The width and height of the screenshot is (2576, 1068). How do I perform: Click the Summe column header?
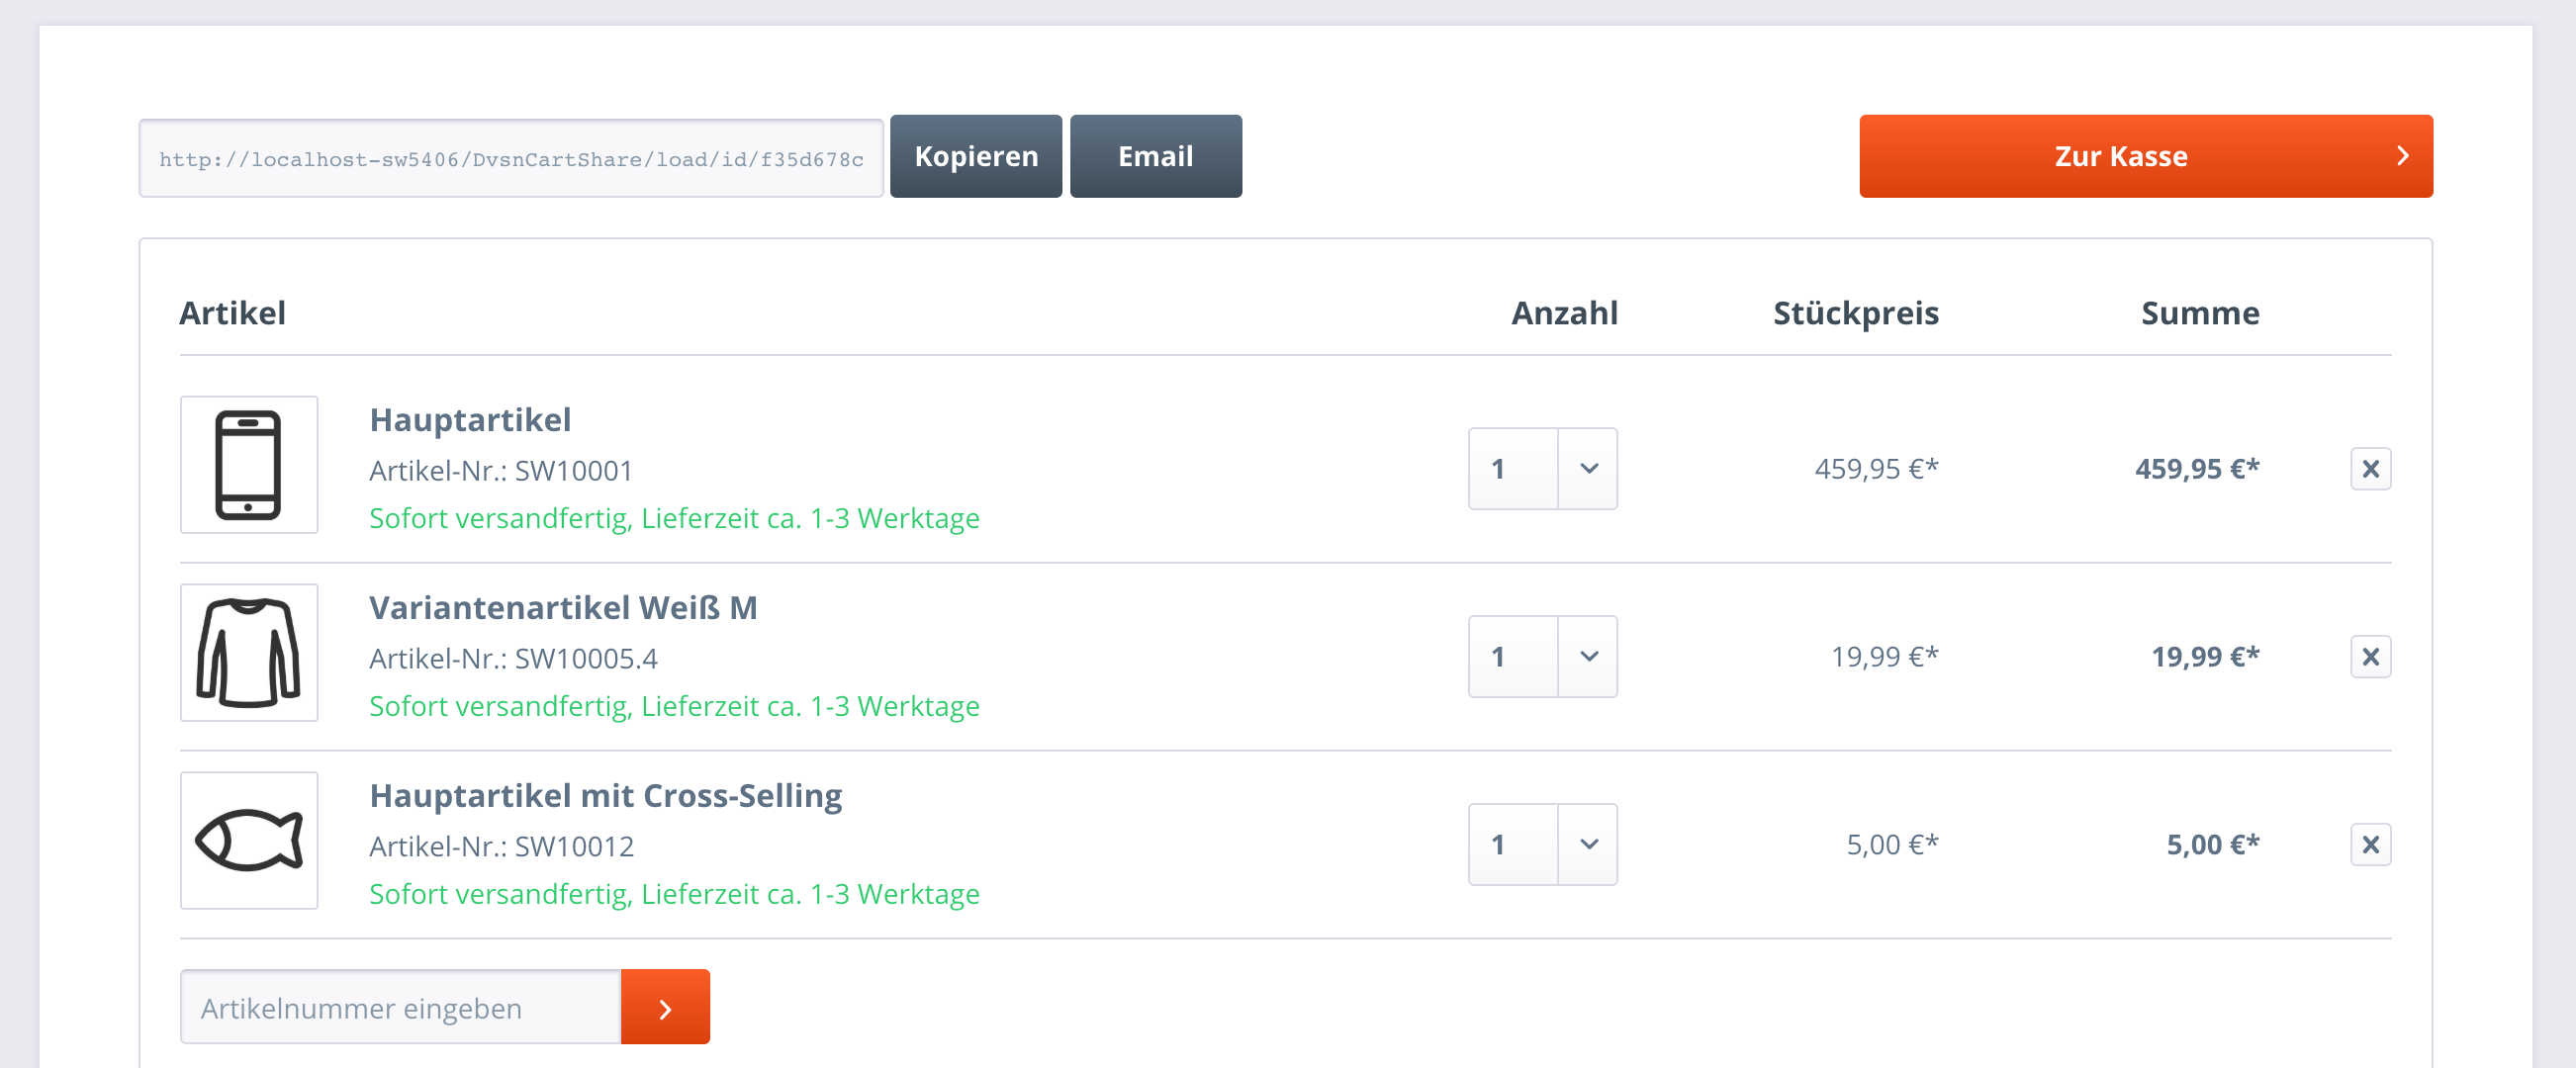(x=2200, y=313)
